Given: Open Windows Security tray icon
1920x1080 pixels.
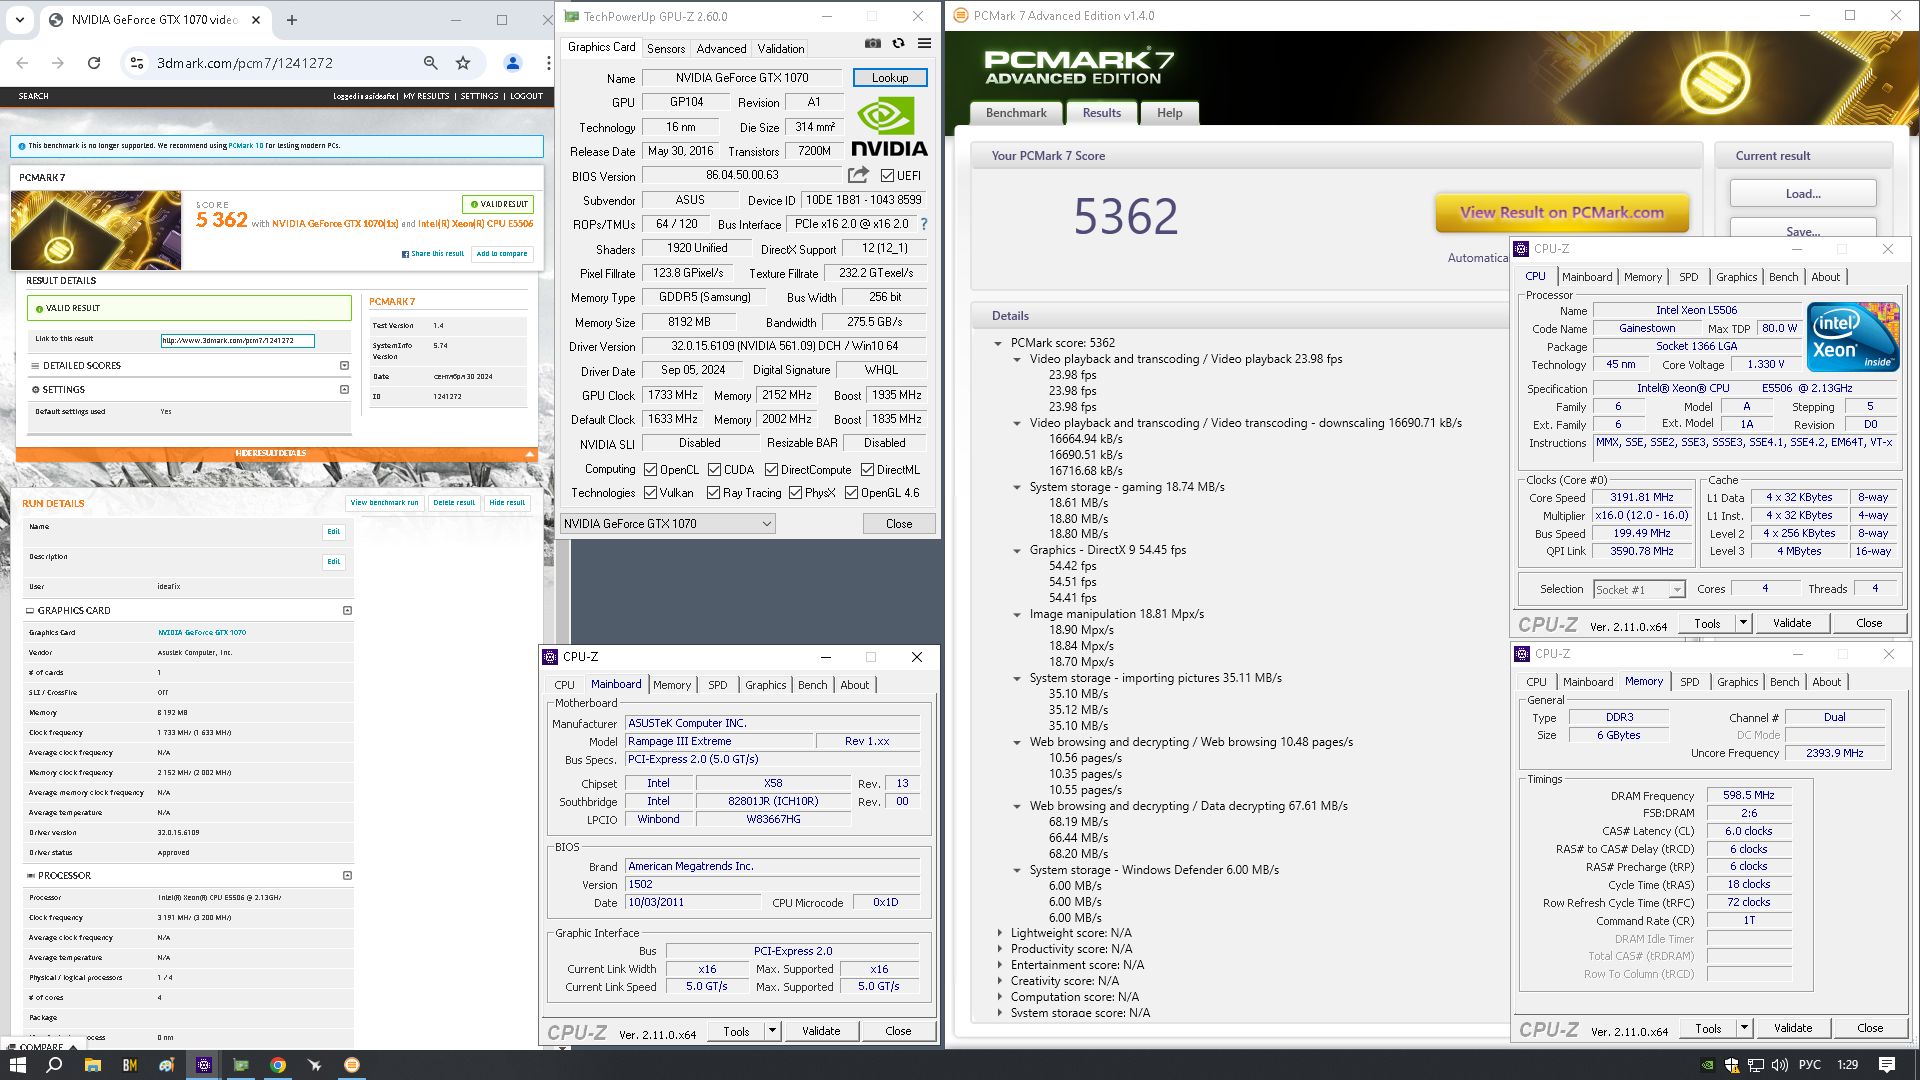Looking at the screenshot, I should 1732,1065.
